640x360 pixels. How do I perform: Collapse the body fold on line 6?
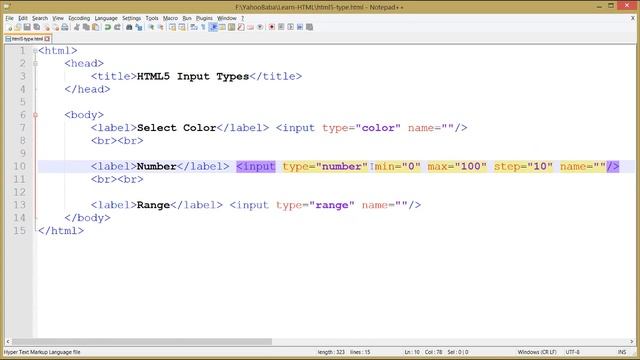click(35, 115)
